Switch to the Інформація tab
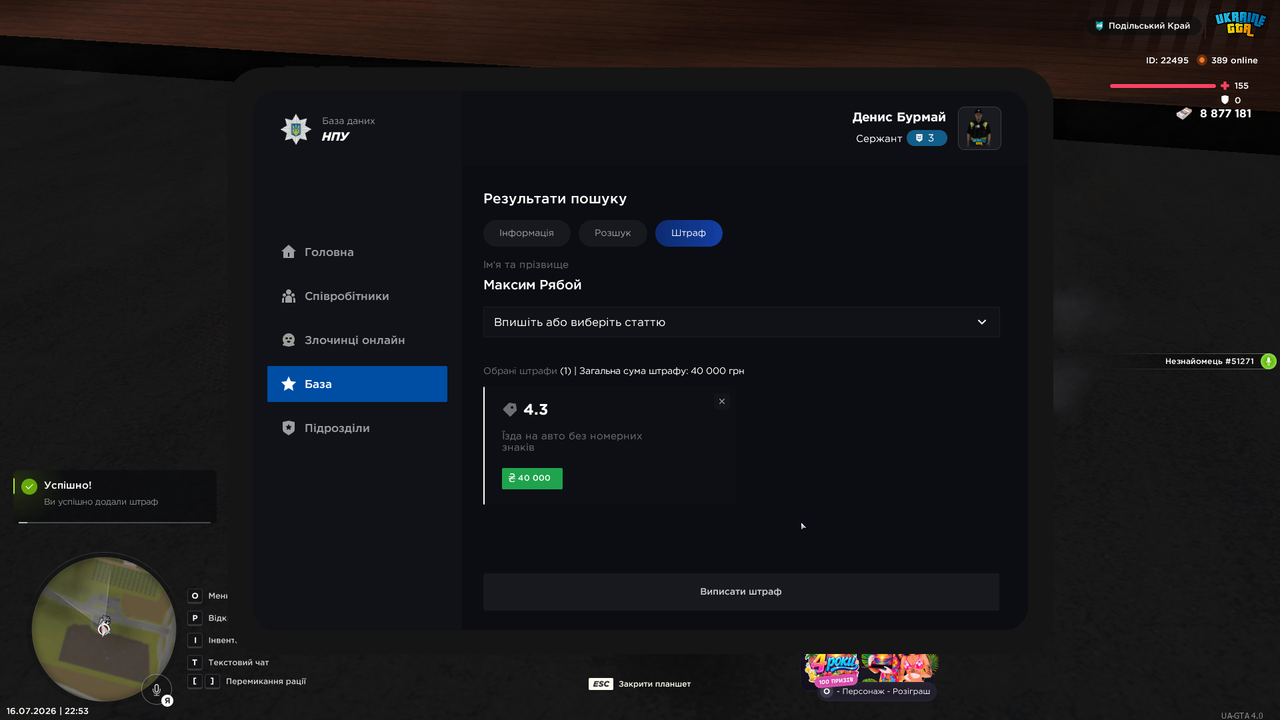This screenshot has height=720, width=1280. coord(526,233)
